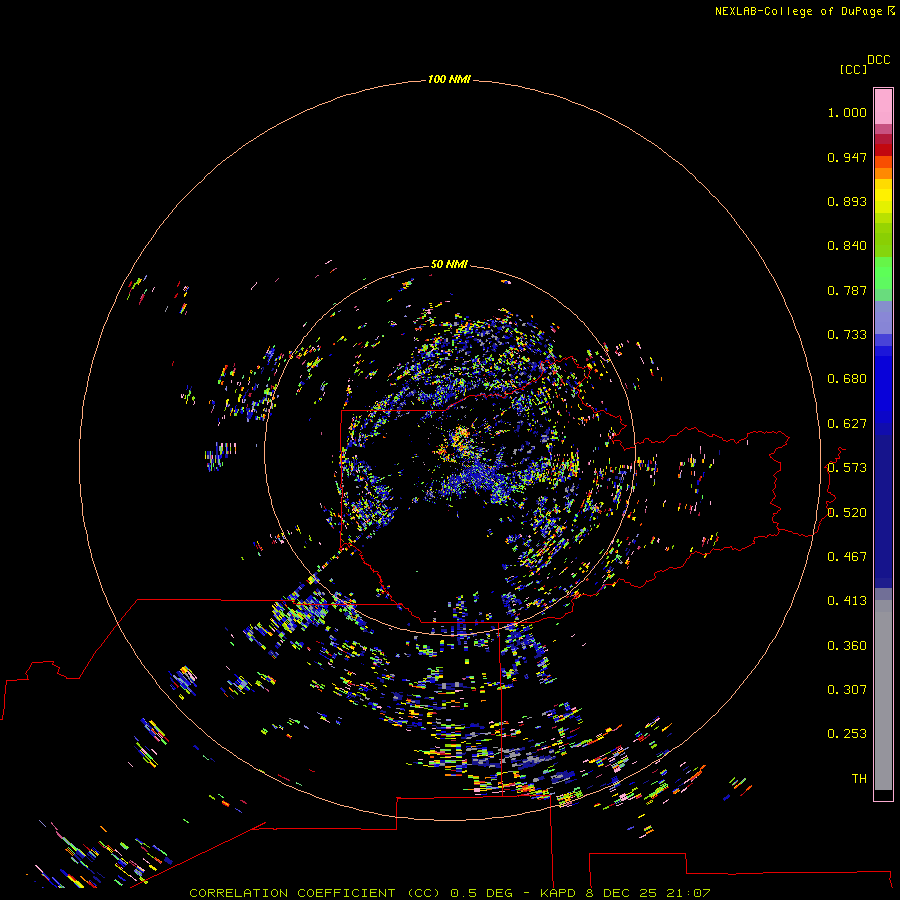Click the [CC] legend header
This screenshot has width=900, height=900.
coord(853,69)
